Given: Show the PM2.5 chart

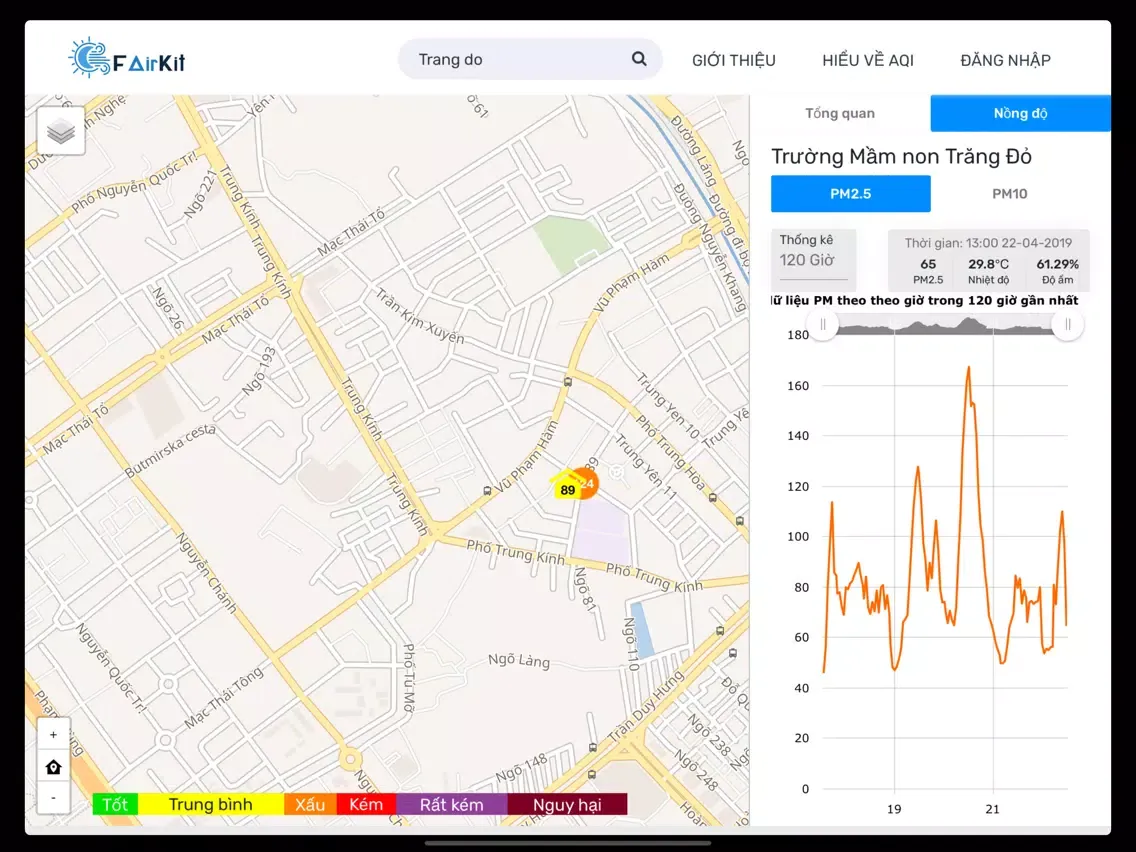Looking at the screenshot, I should pos(851,193).
